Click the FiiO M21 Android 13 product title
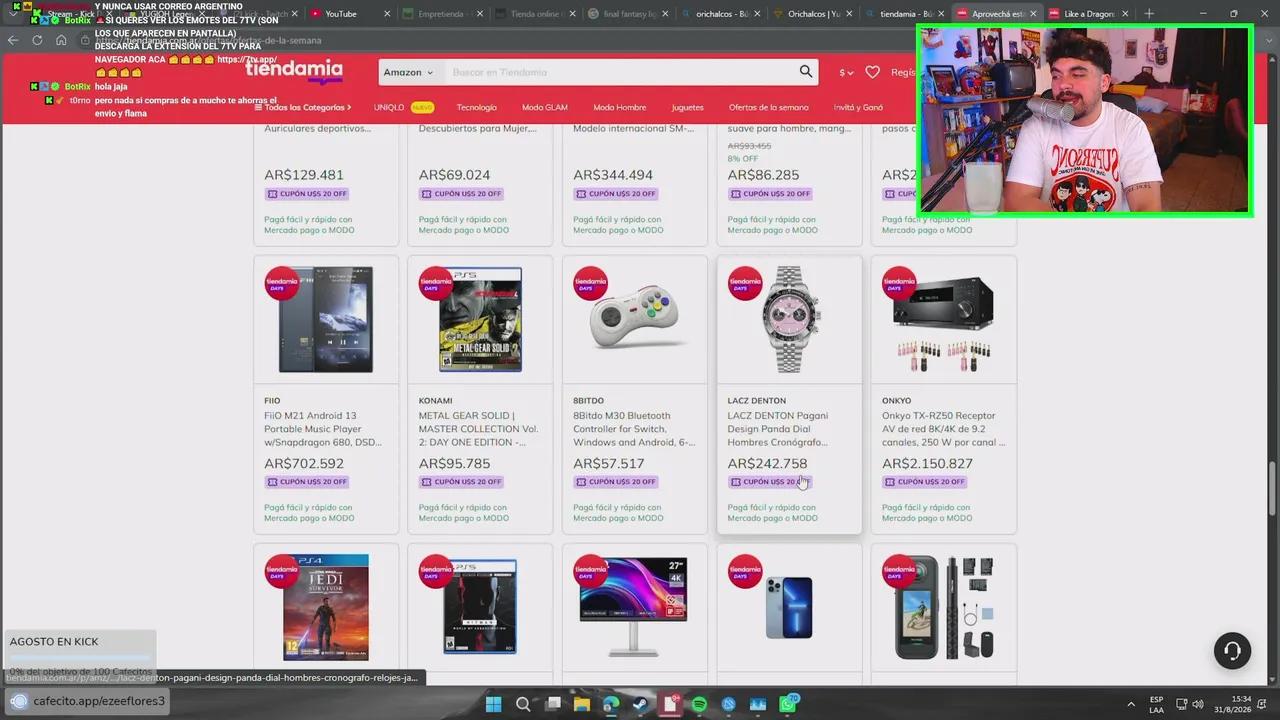Image resolution: width=1280 pixels, height=720 pixels. tap(323, 429)
